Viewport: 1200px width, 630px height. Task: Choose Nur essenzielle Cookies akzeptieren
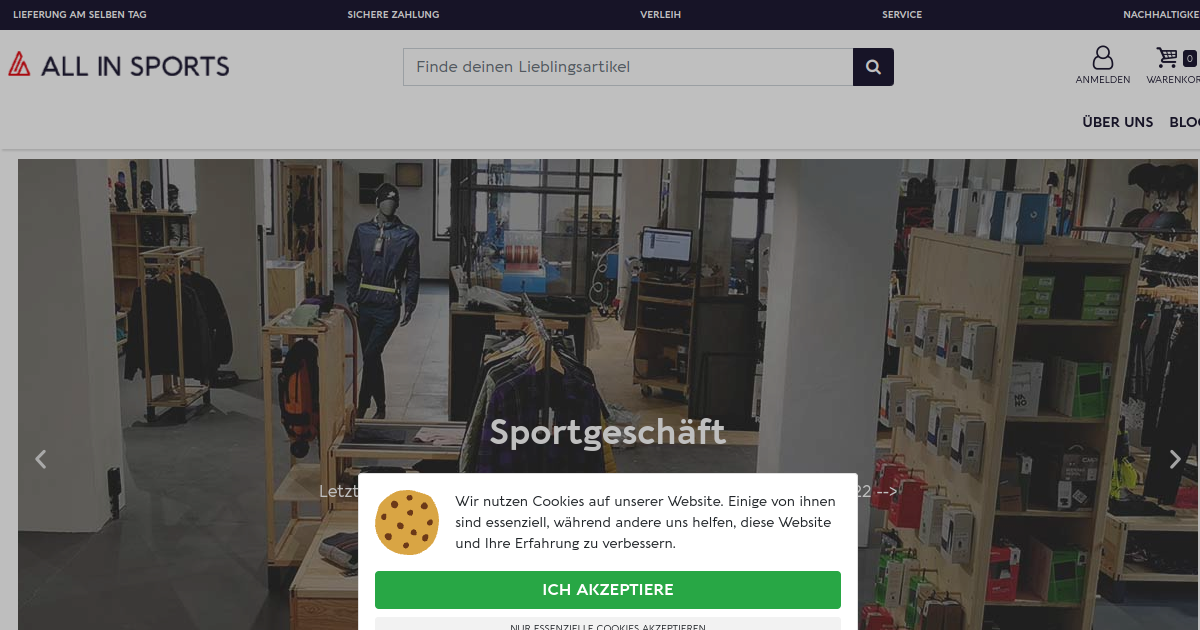pyautogui.click(x=608, y=624)
